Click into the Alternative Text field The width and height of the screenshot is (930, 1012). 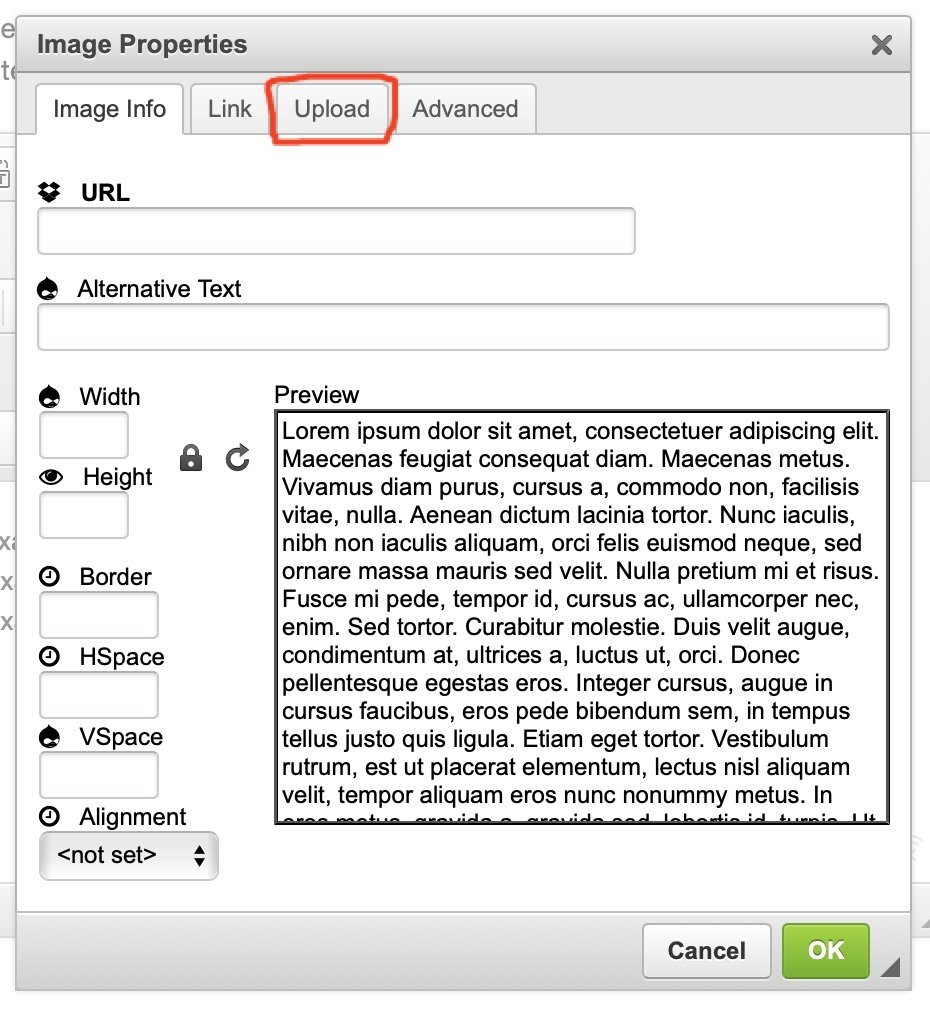(x=463, y=327)
